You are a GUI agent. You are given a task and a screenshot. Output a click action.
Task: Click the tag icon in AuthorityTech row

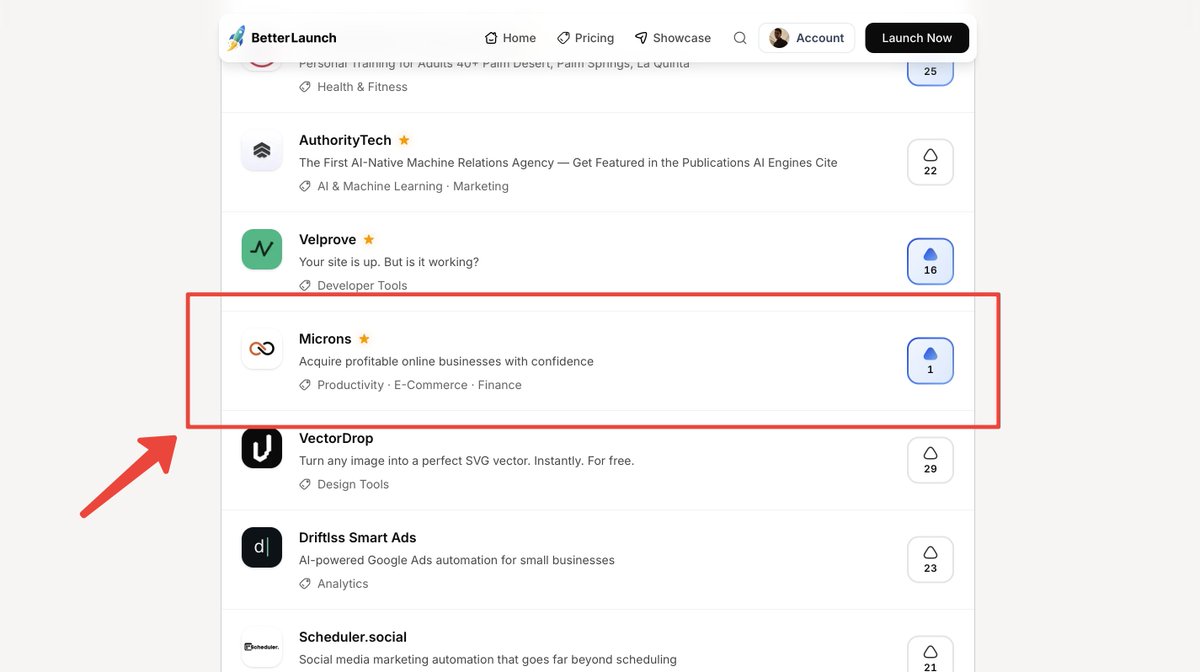tap(305, 186)
